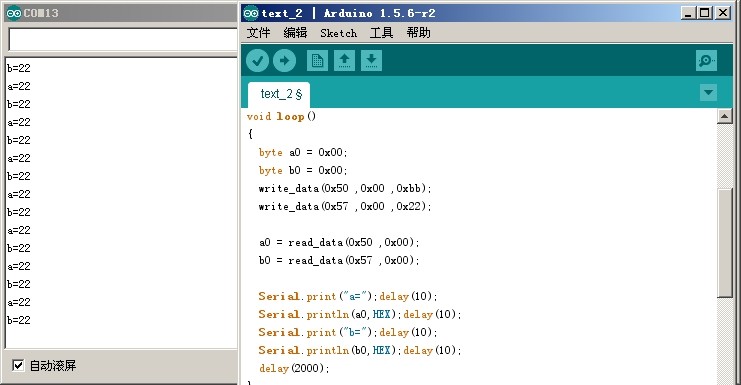Click 'a0 = read_data(0x50 ,0x00);' line
This screenshot has width=741, height=385.
coord(339,242)
